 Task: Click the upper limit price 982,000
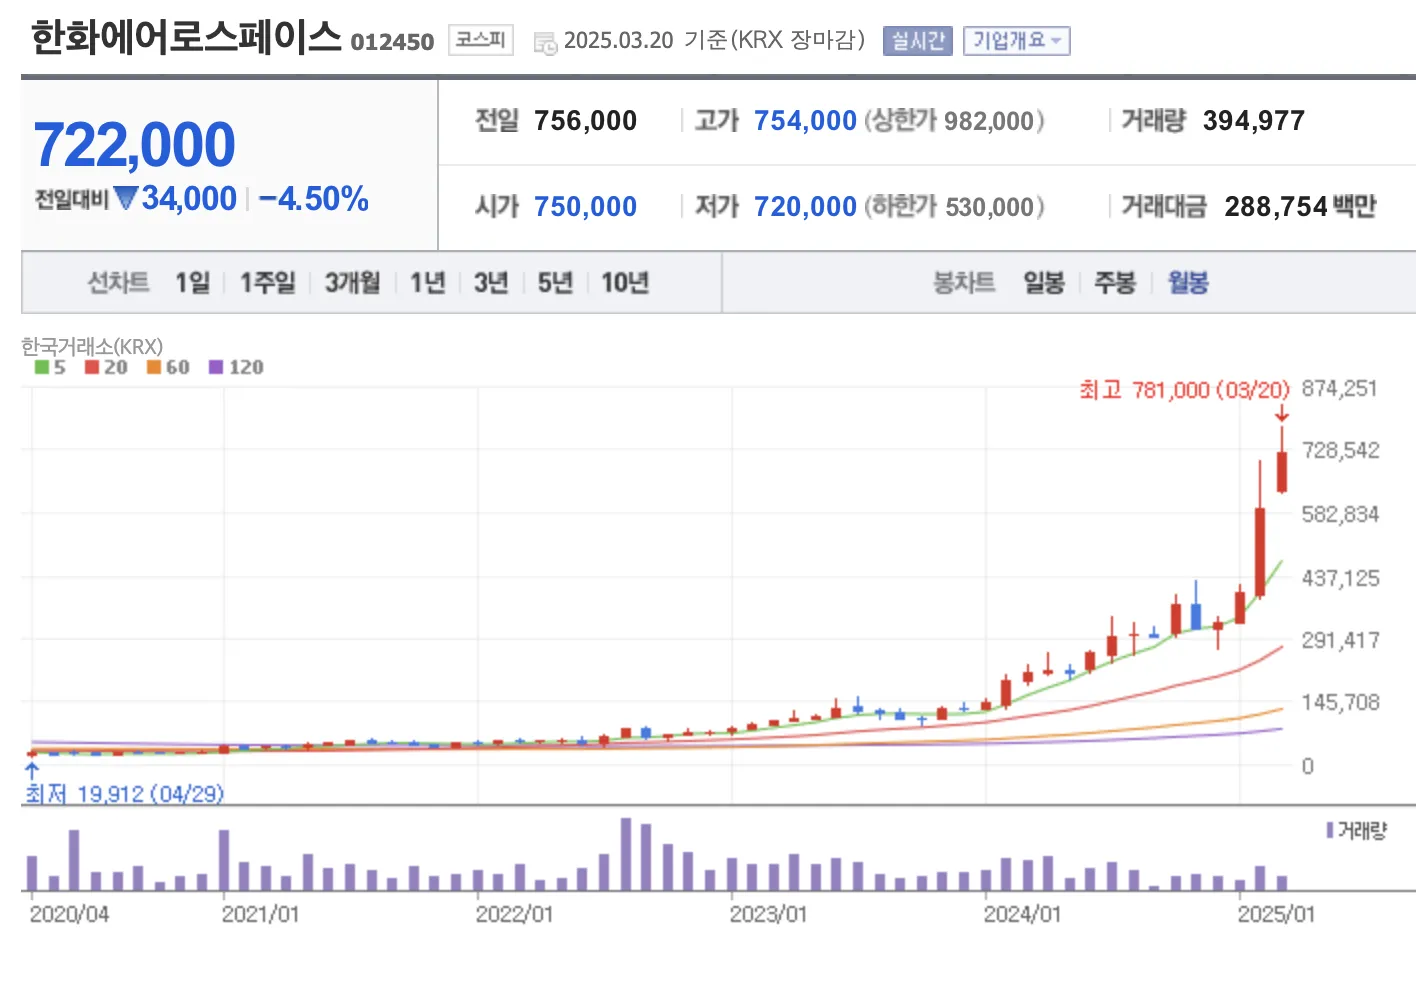pyautogui.click(x=988, y=121)
